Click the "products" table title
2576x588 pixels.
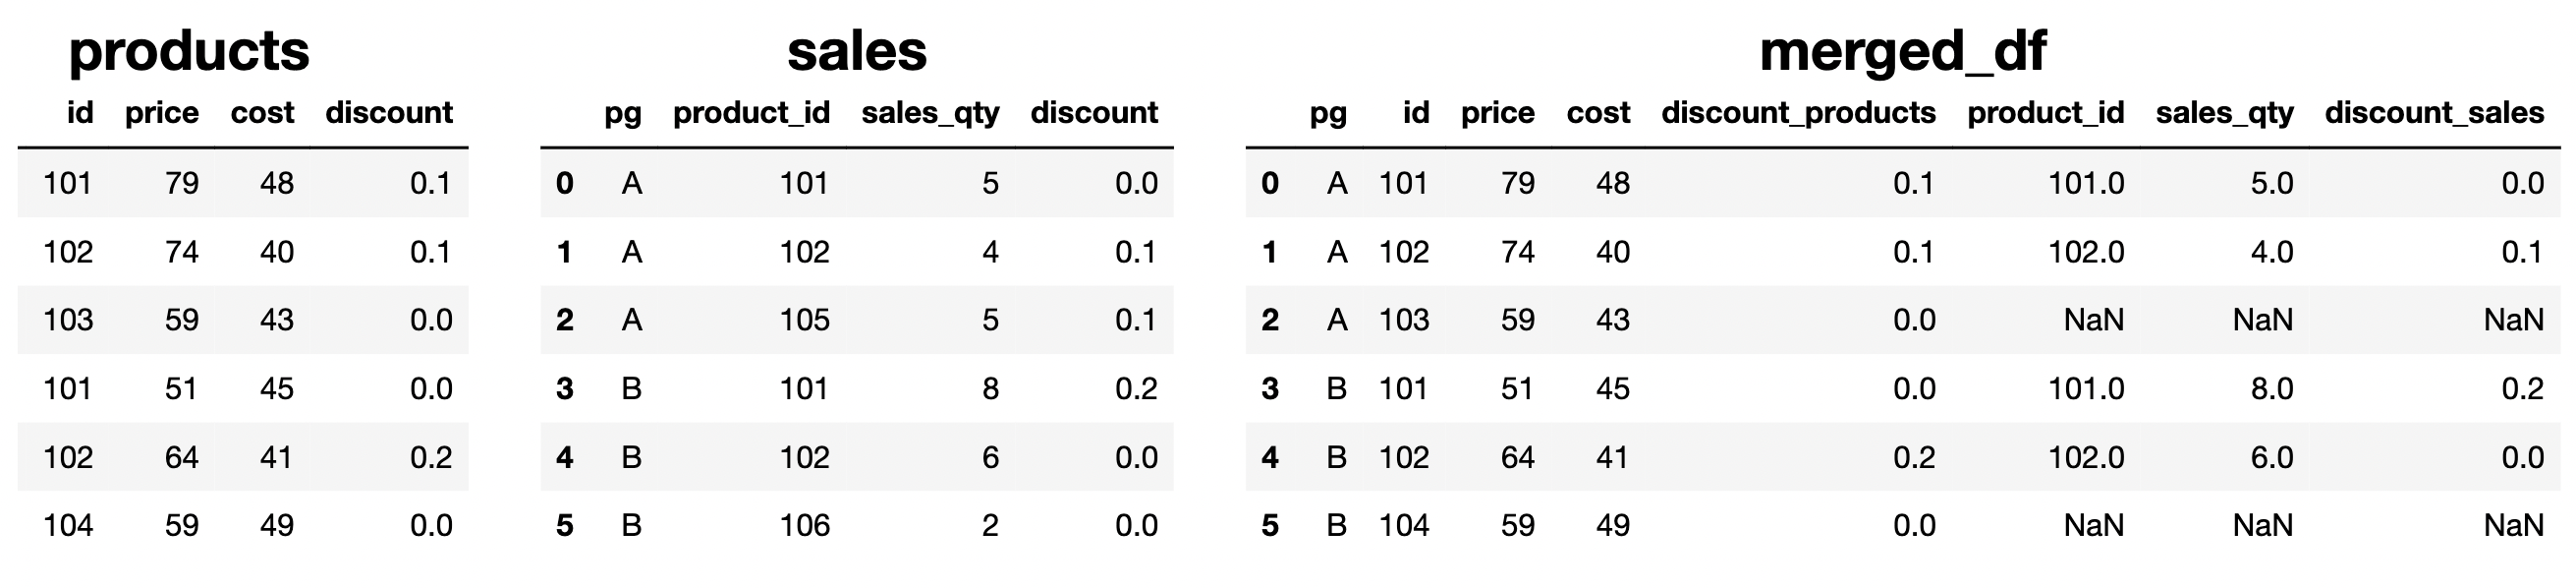coord(188,50)
